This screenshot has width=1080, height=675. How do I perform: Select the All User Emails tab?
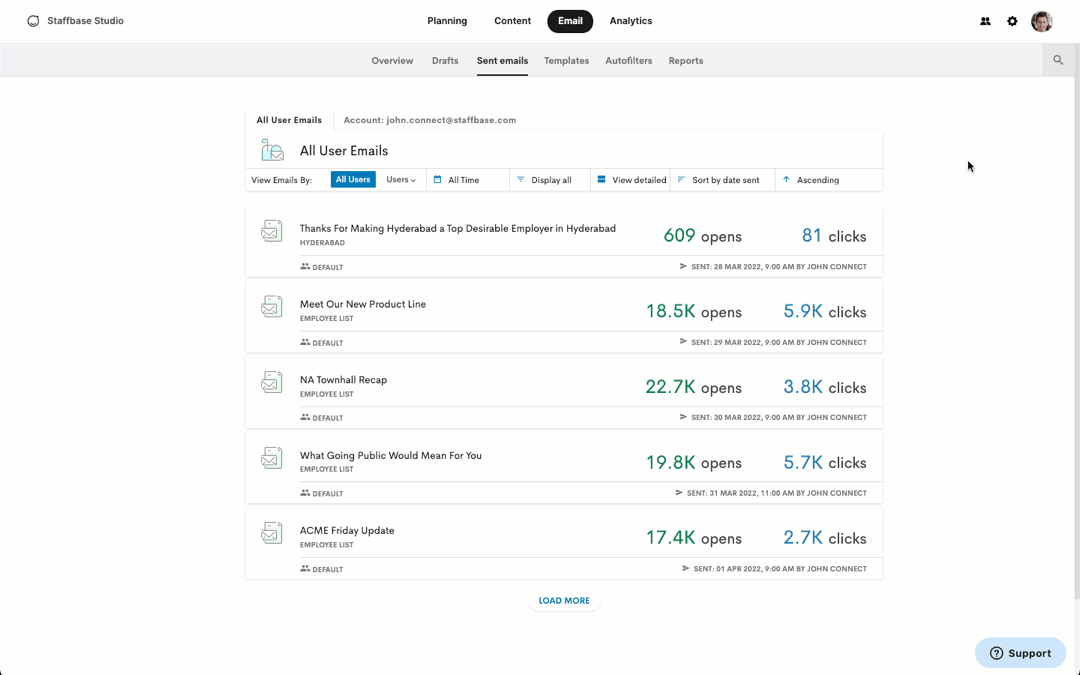click(289, 120)
